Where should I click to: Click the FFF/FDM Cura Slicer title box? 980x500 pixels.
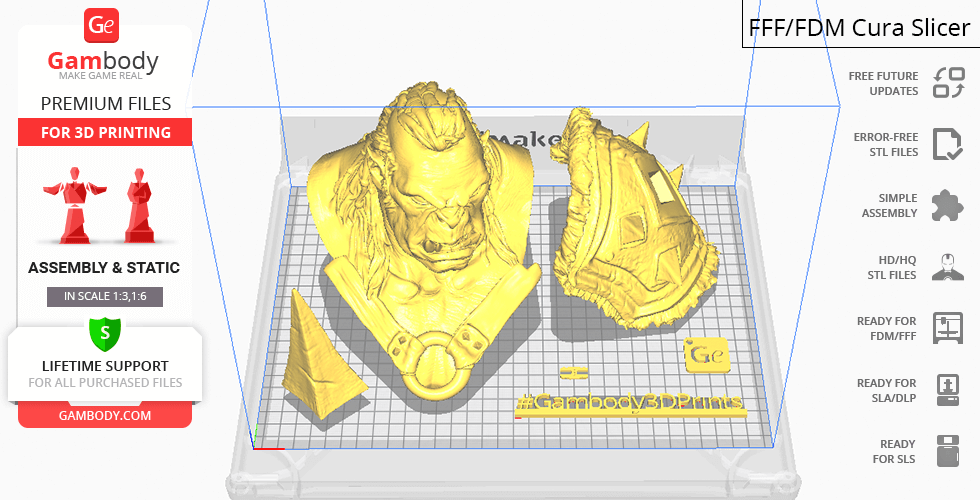tap(860, 27)
